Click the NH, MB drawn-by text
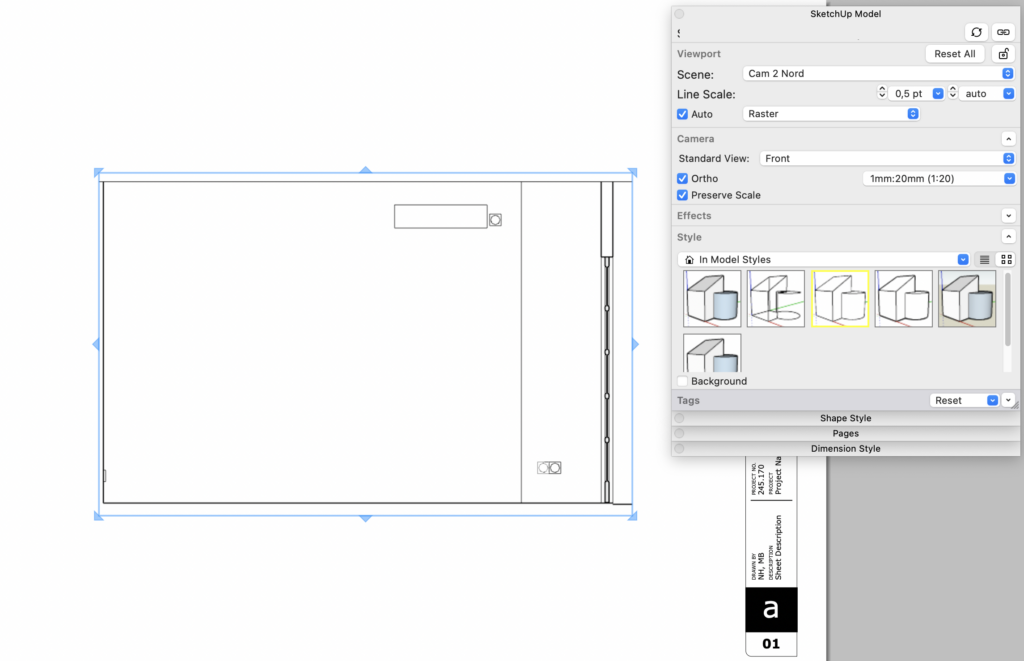Screen dimensions: 1024x661 pos(761,566)
